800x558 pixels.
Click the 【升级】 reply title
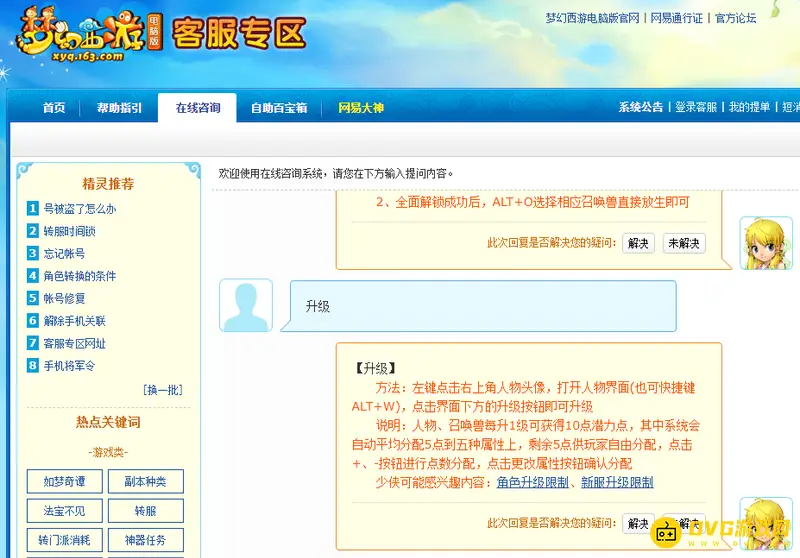375,368
